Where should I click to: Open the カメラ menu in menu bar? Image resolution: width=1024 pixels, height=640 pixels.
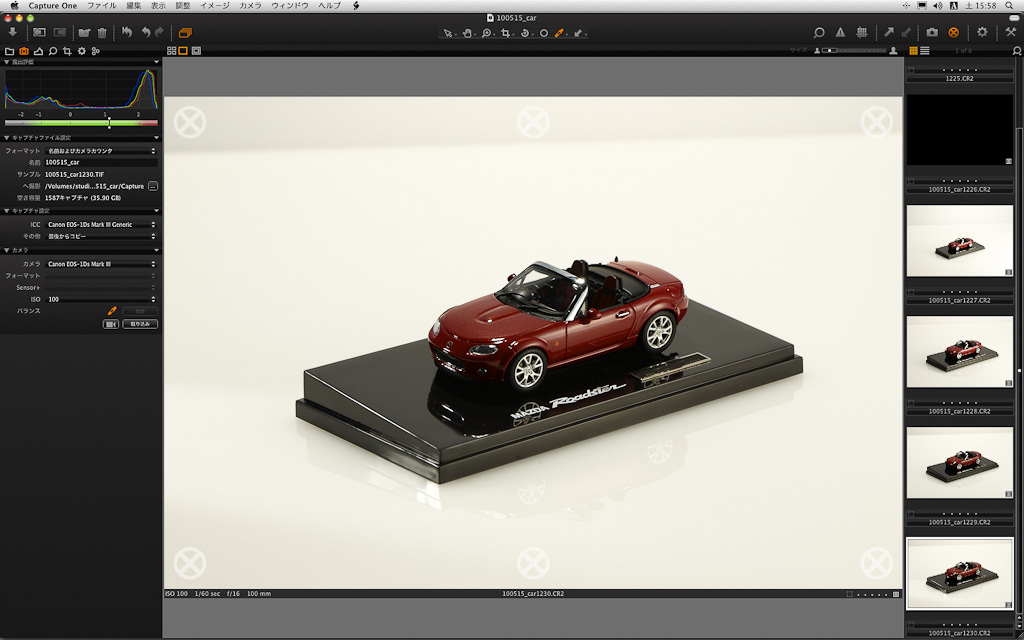click(250, 6)
